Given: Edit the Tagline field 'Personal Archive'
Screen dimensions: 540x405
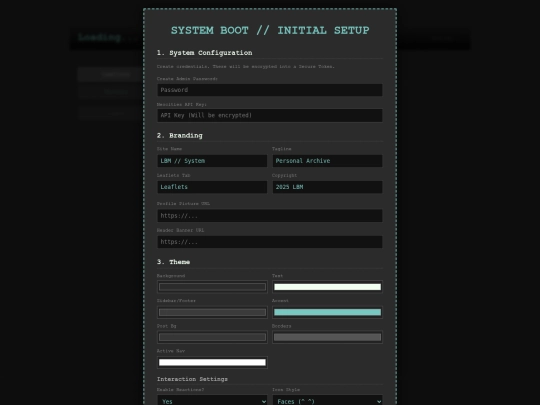Looking at the screenshot, I should point(327,161).
